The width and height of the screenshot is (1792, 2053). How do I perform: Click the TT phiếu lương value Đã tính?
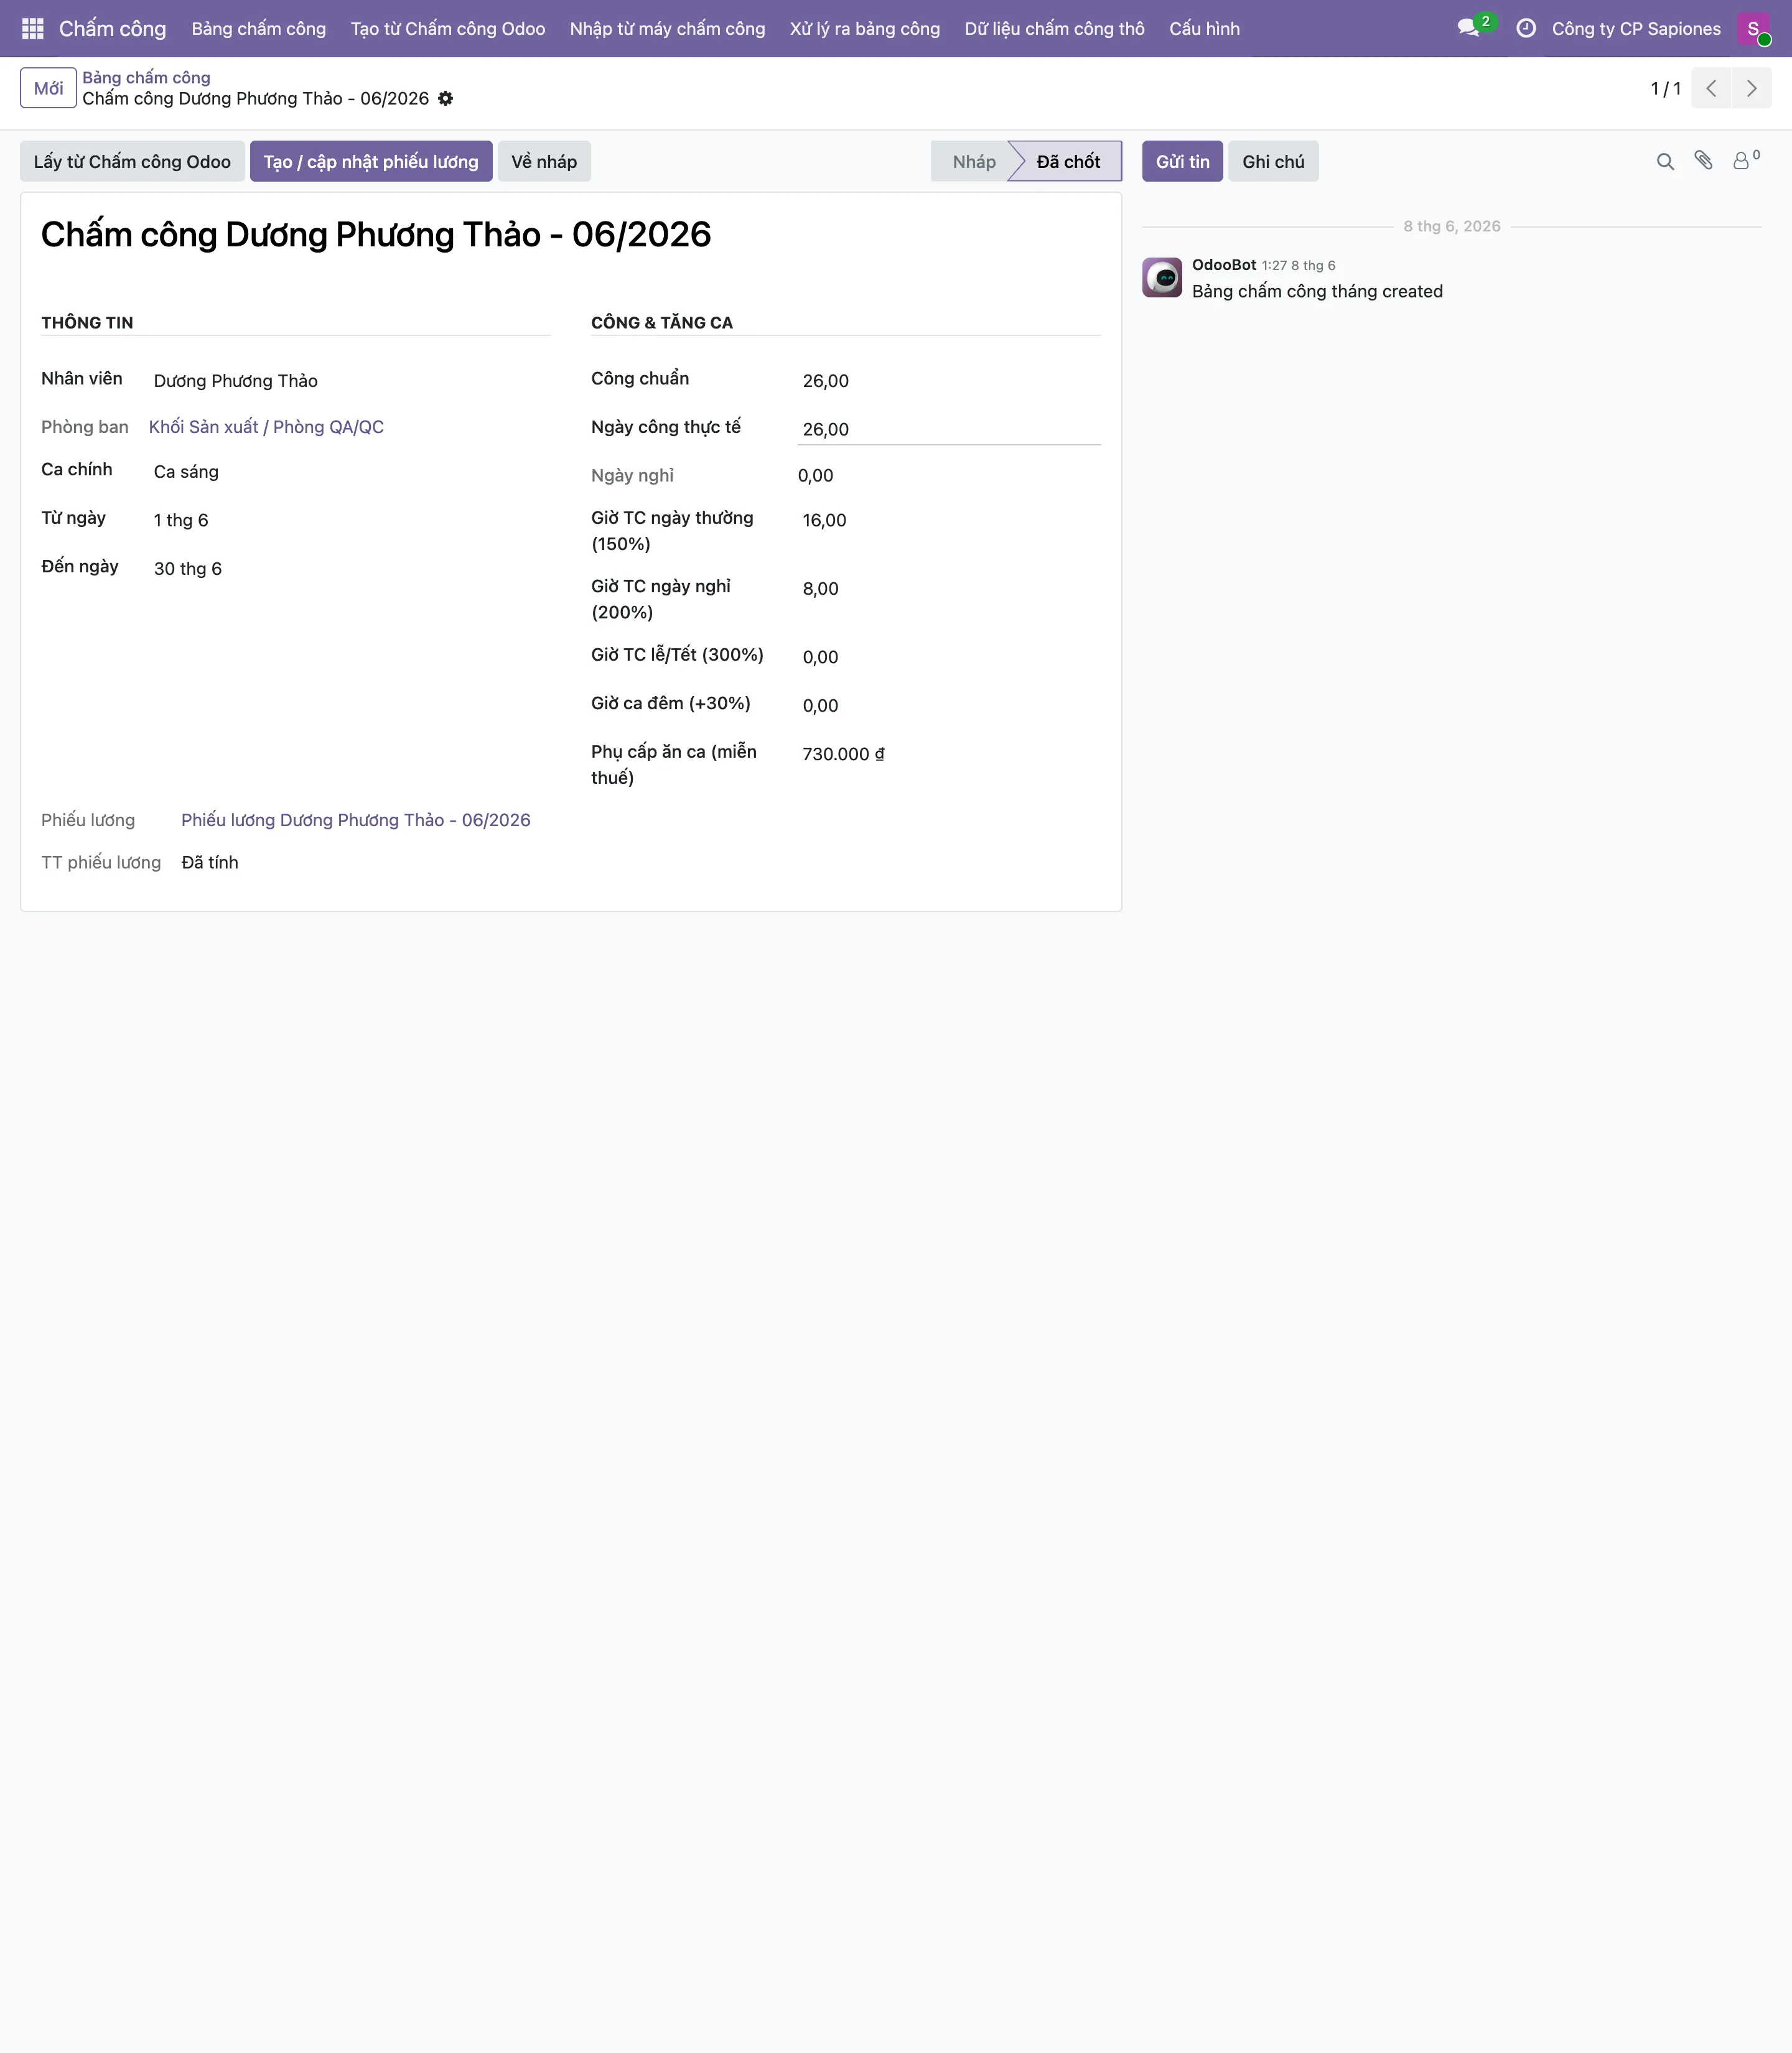tap(210, 863)
